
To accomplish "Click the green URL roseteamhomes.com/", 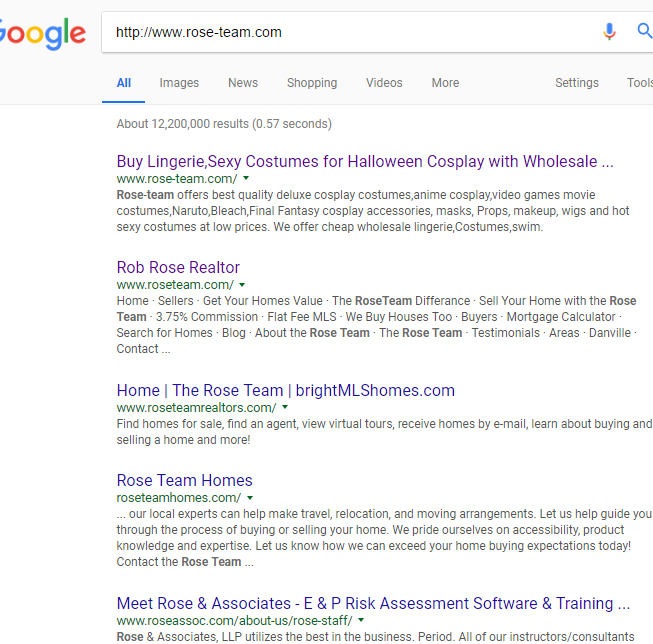I will (179, 498).
